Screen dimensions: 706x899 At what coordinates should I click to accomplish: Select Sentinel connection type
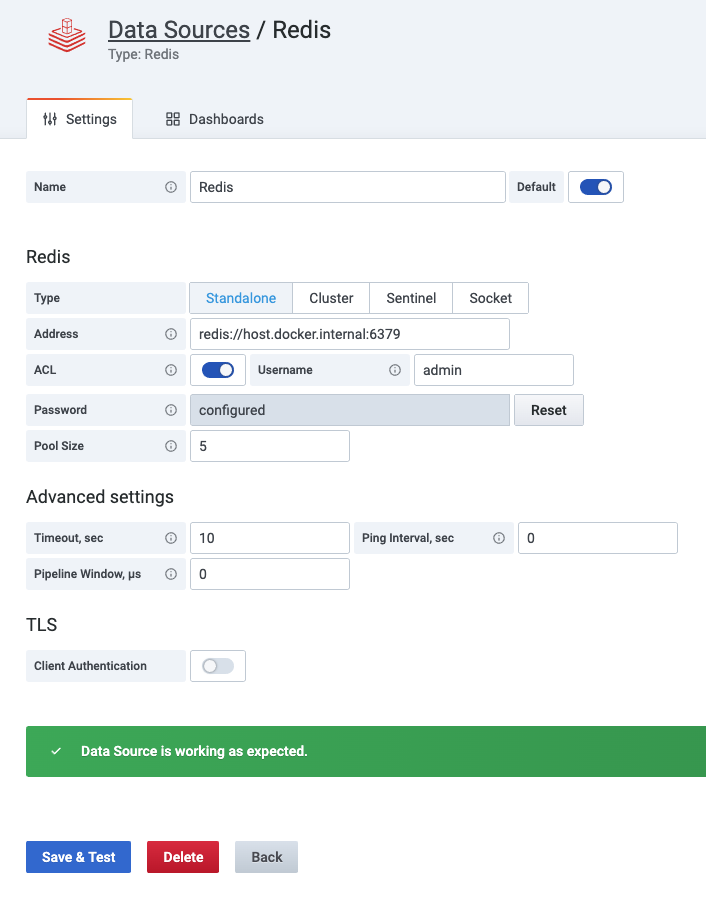click(411, 298)
